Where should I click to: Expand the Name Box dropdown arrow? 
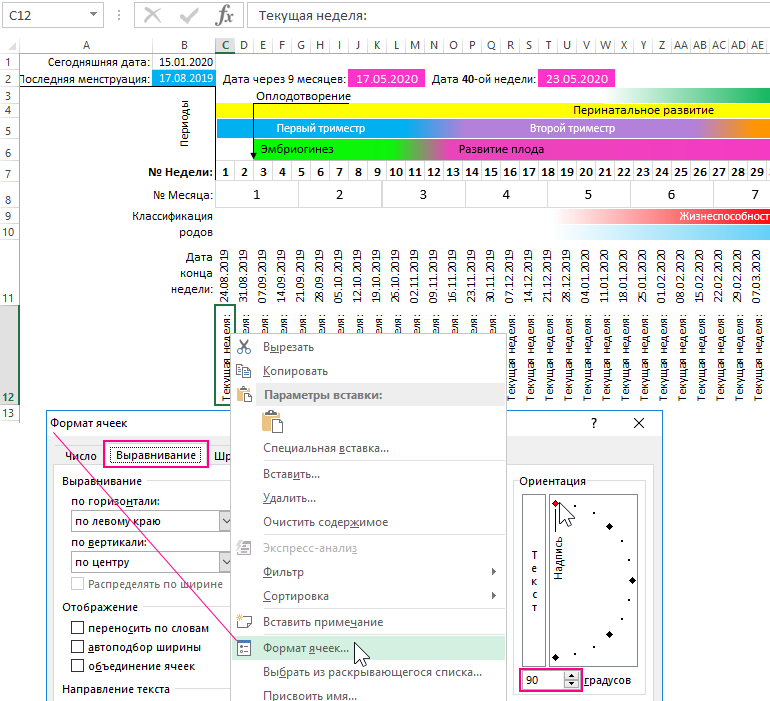click(93, 16)
